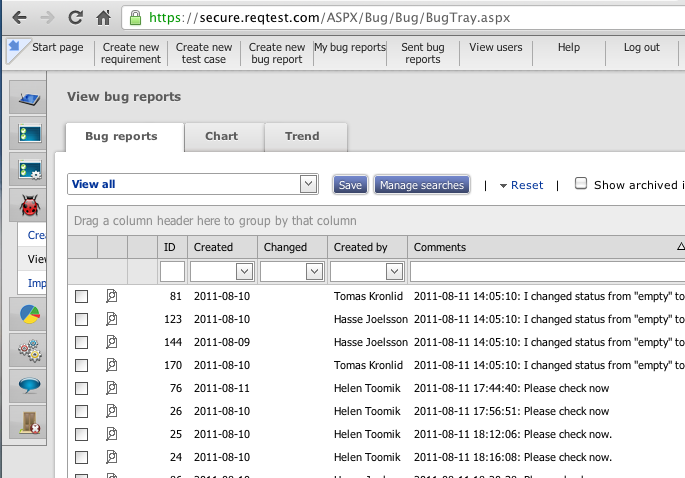Select the checkbox for bug 123
This screenshot has width=685, height=478.
[x=82, y=319]
